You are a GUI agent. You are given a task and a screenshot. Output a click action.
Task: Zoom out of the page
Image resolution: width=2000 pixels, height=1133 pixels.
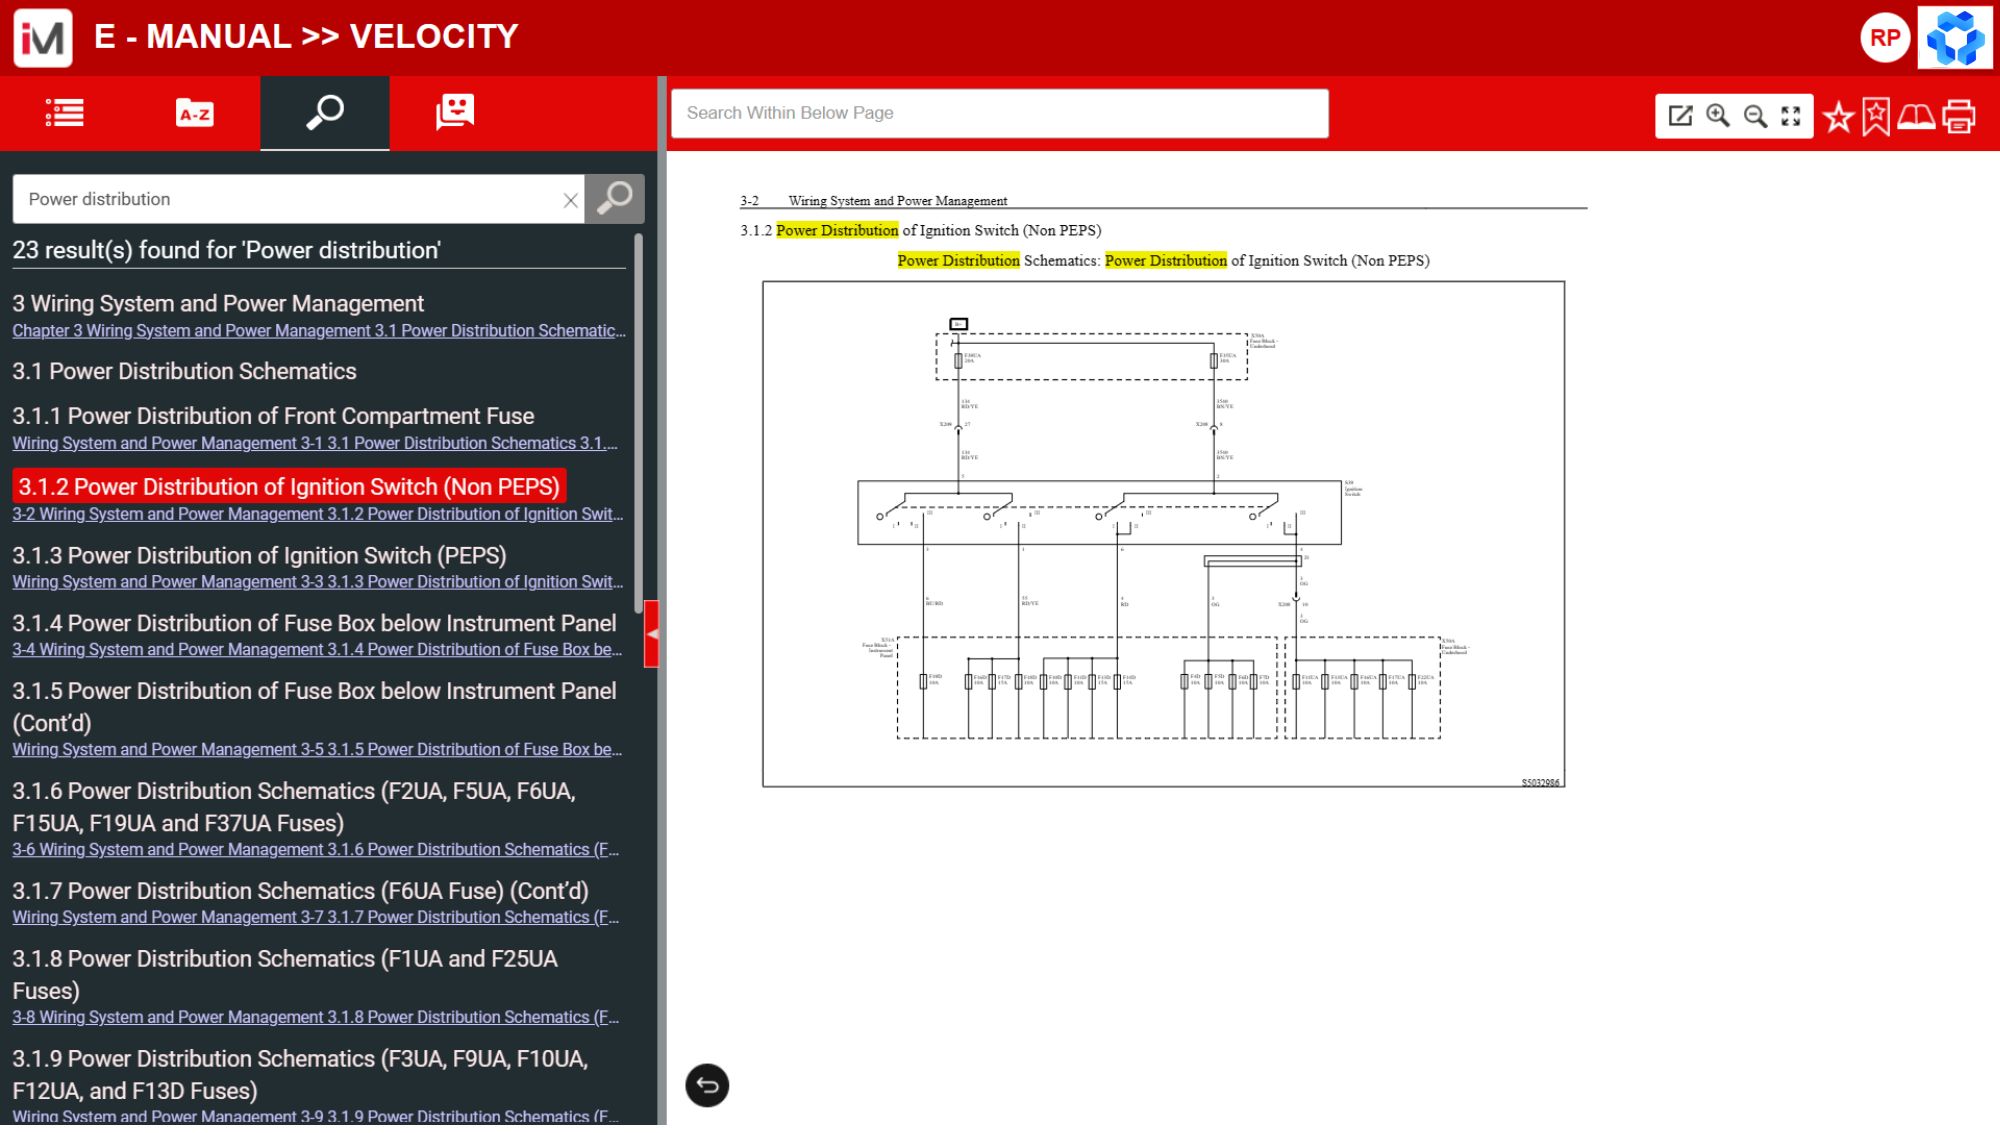(x=1755, y=116)
